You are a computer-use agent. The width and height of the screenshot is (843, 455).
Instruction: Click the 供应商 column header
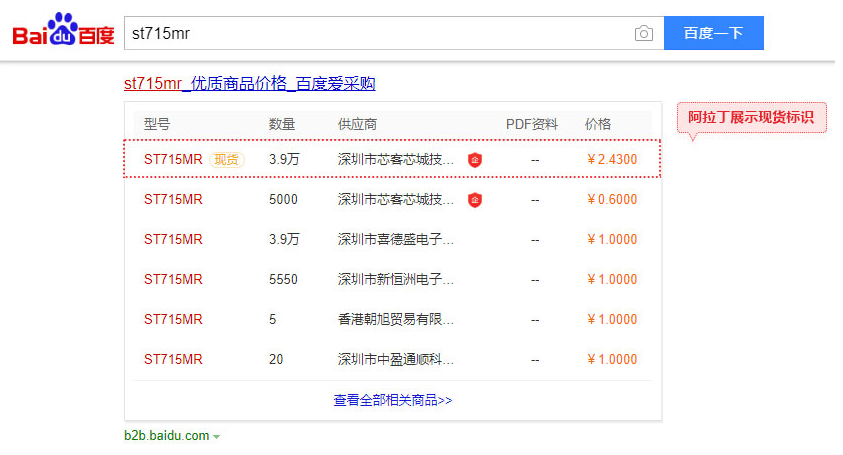(357, 124)
